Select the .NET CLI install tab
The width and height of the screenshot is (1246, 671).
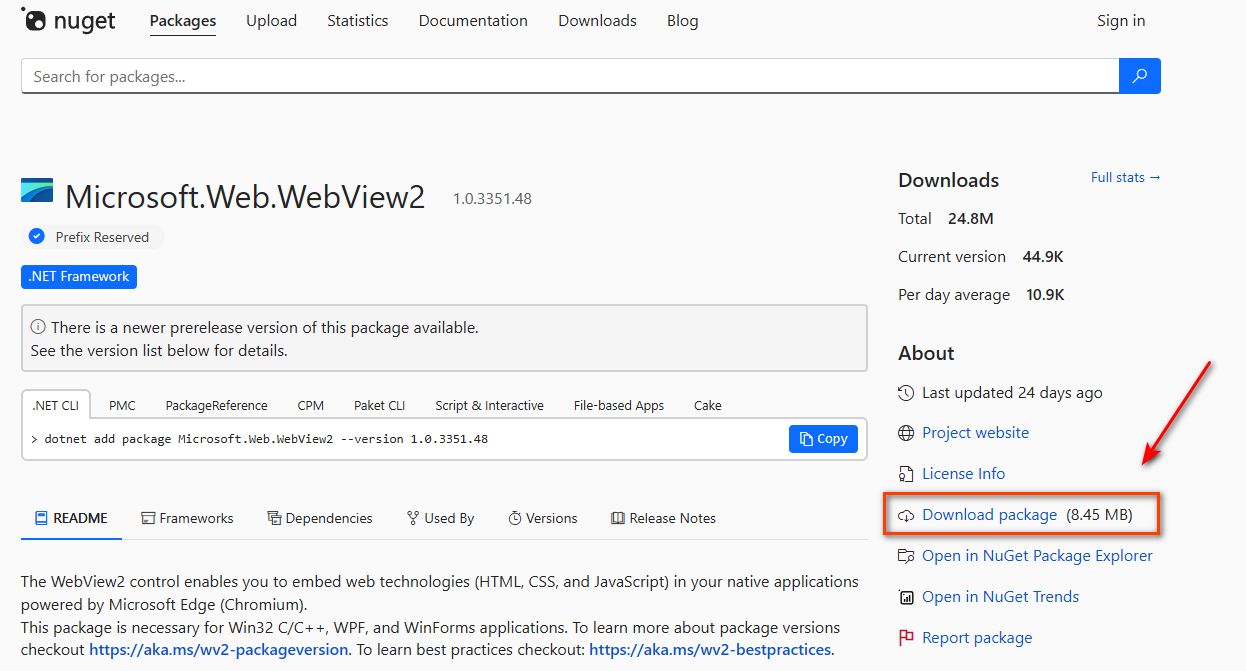tap(56, 405)
